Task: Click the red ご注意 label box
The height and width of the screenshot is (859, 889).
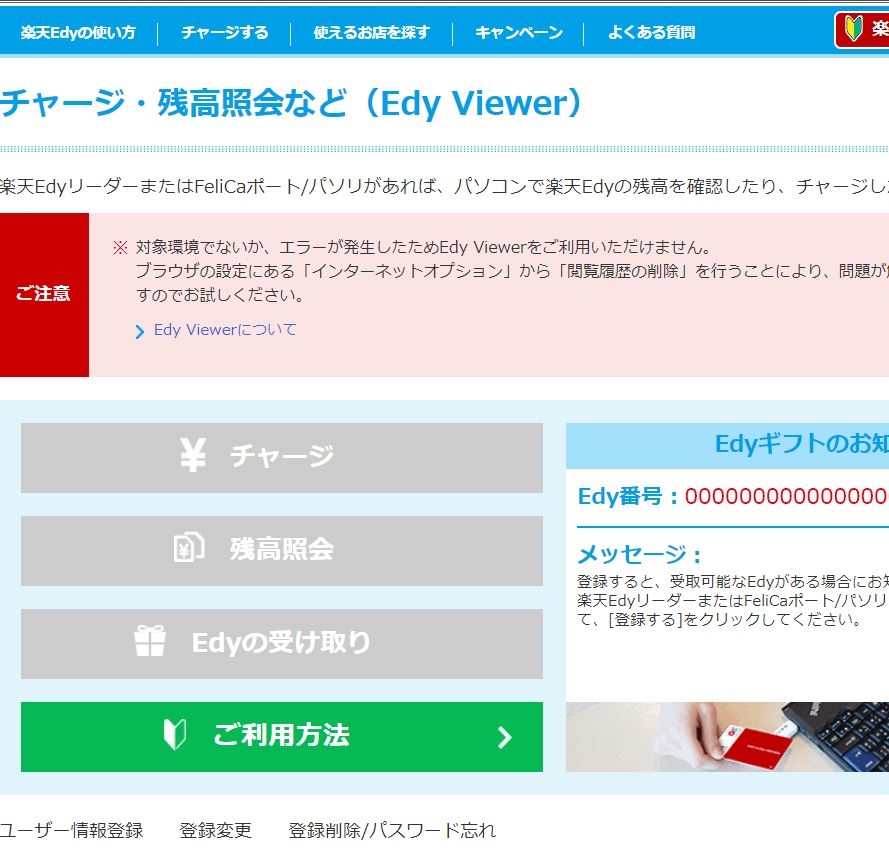Action: click(44, 294)
